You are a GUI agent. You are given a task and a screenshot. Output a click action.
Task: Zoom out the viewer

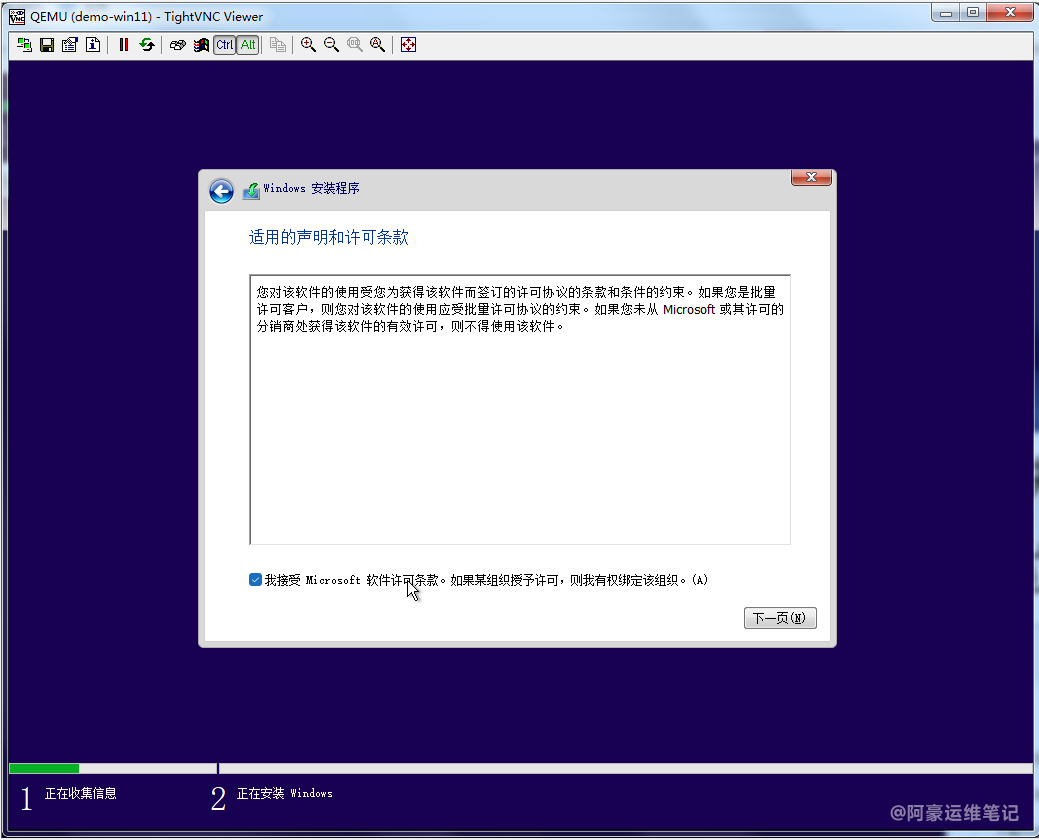(x=331, y=45)
